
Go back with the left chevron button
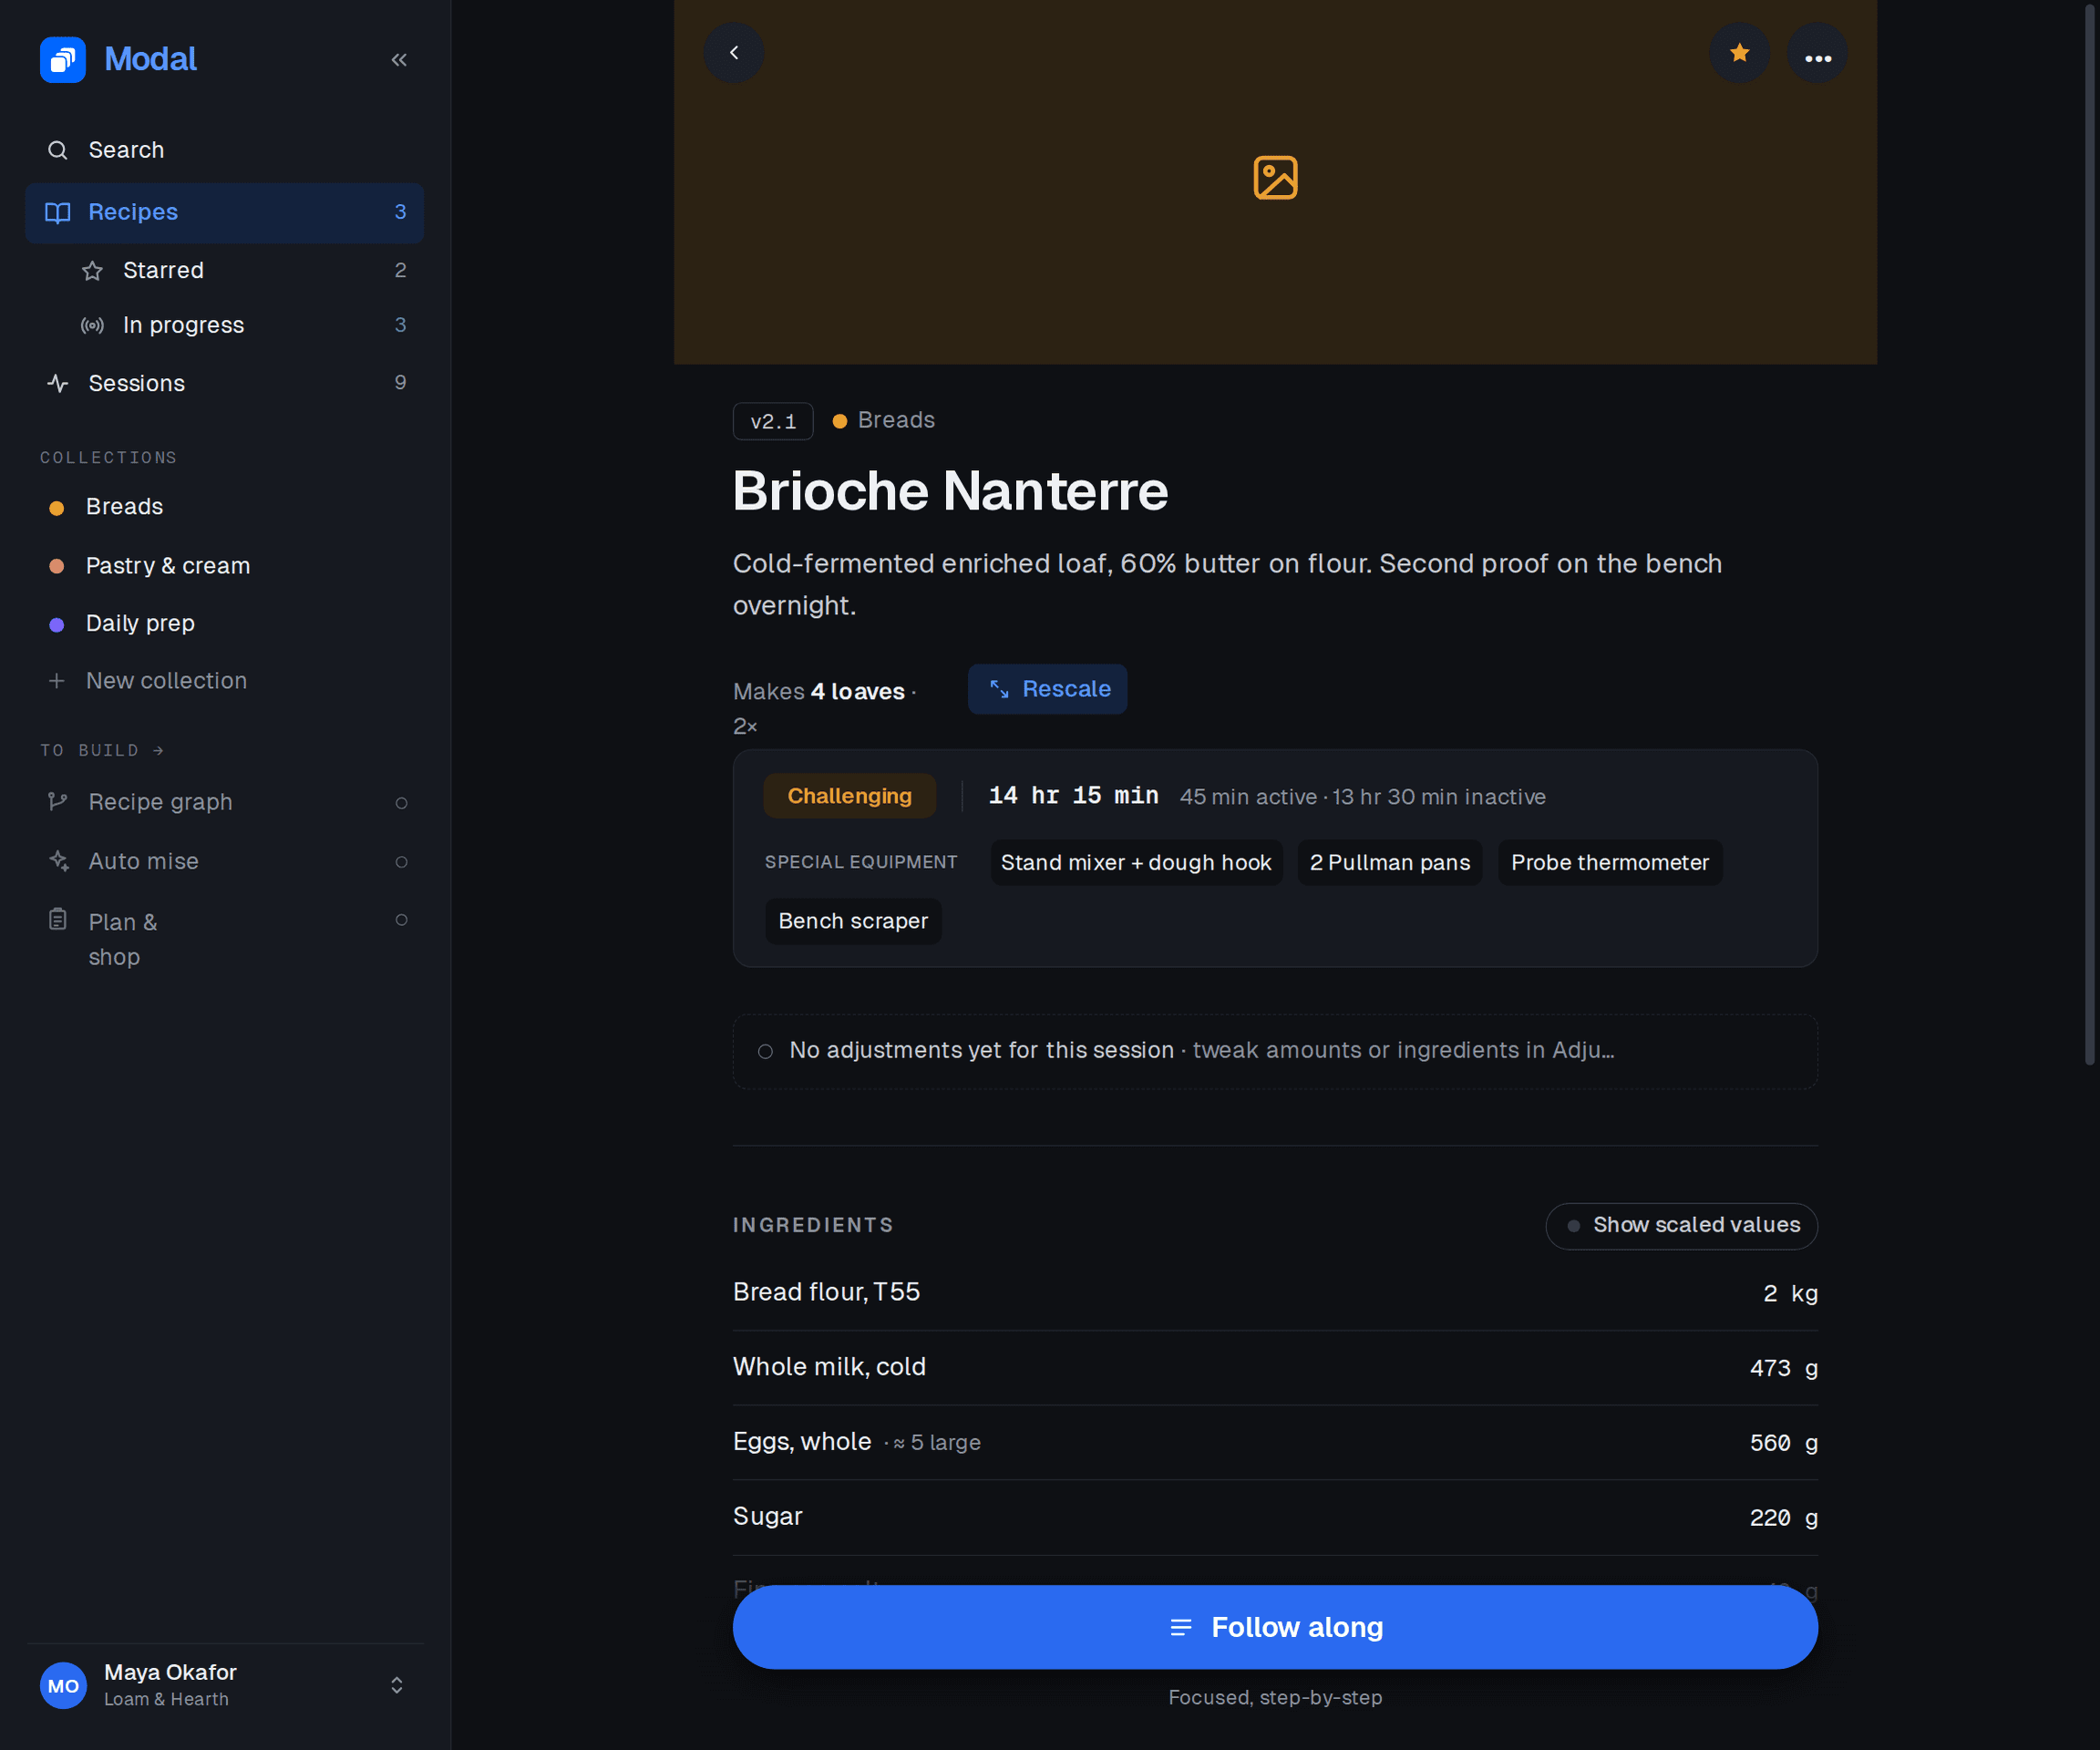click(x=734, y=53)
